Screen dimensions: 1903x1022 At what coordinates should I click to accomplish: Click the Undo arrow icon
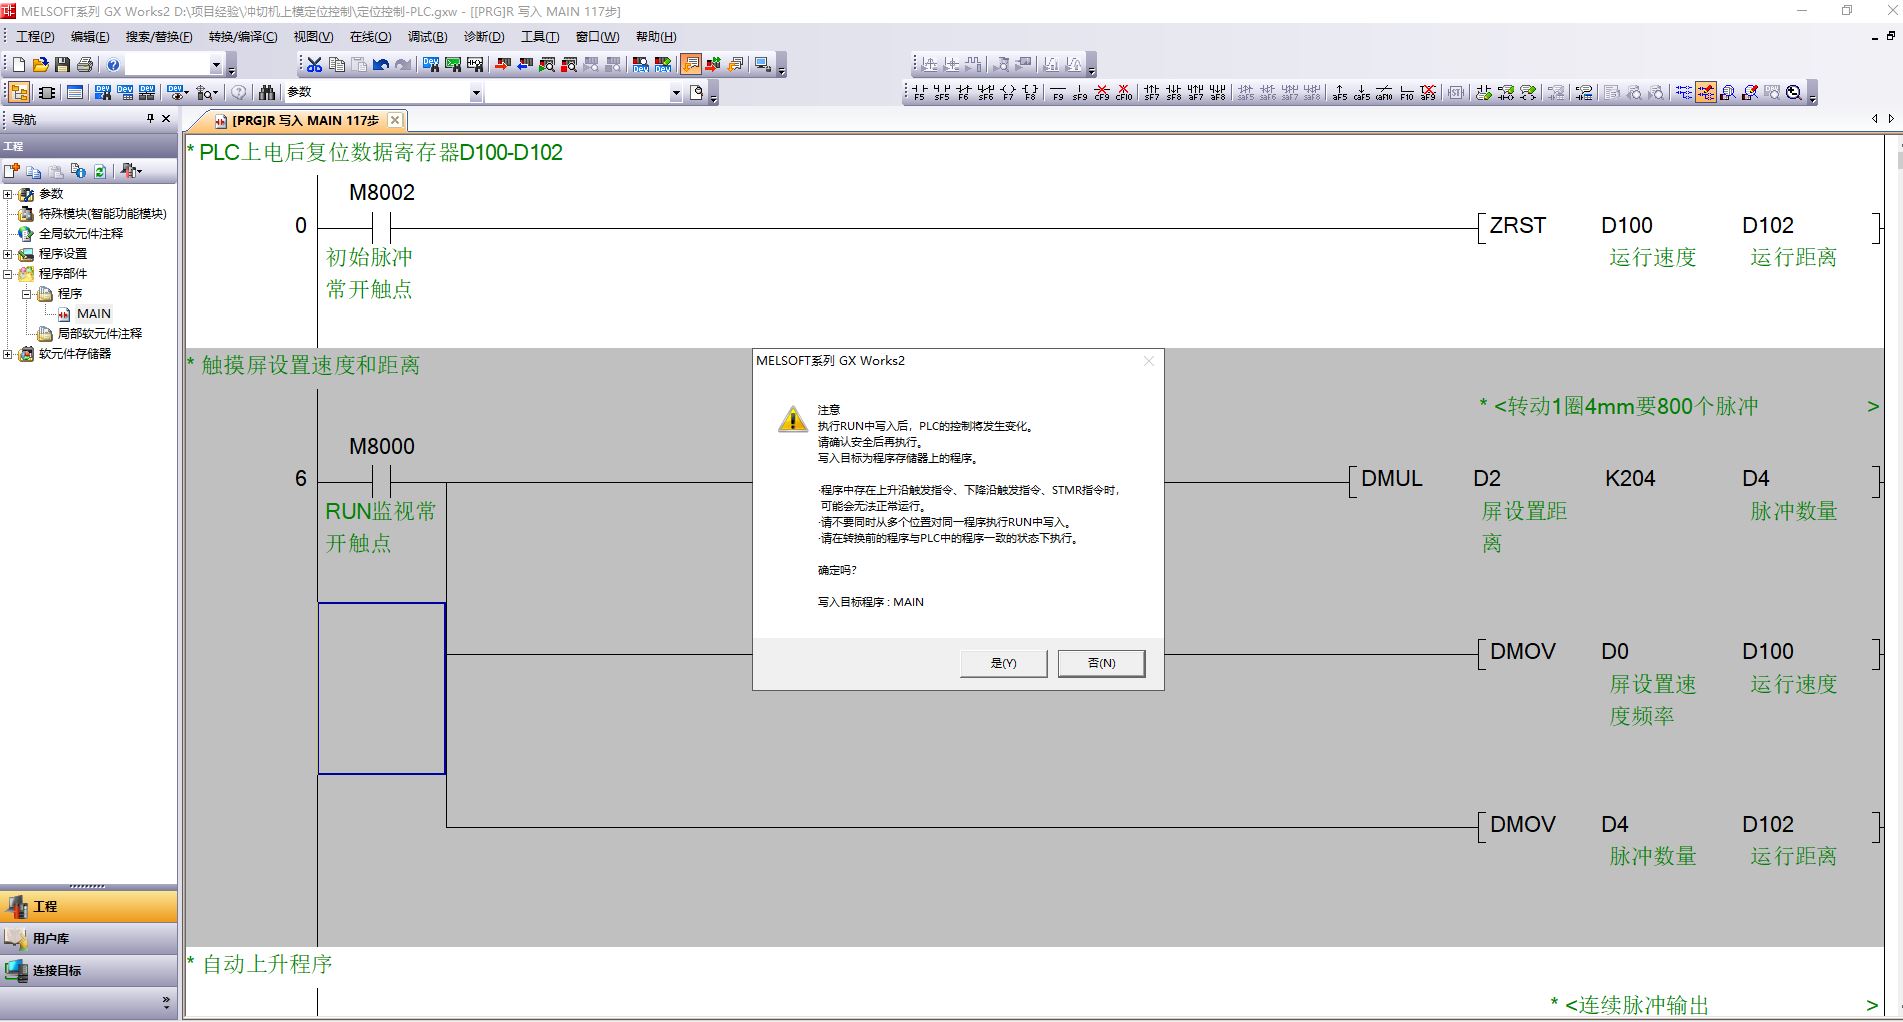click(x=381, y=65)
